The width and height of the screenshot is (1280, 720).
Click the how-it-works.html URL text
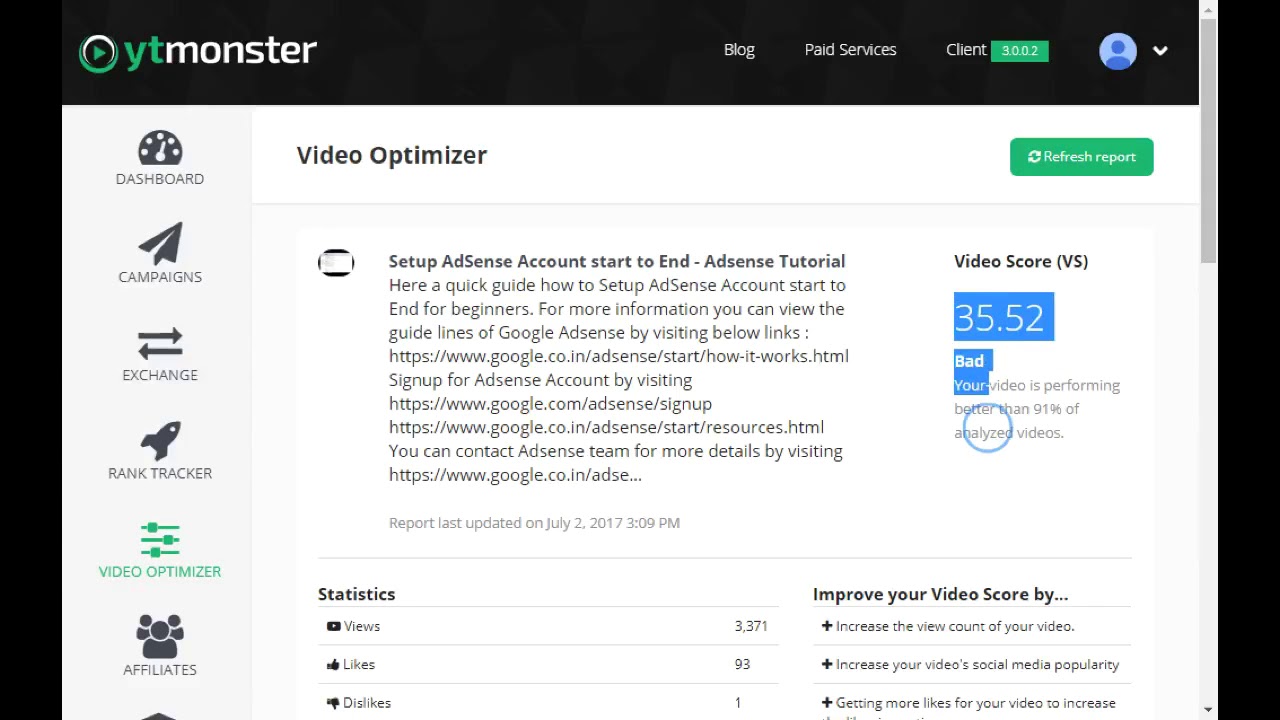pos(619,356)
